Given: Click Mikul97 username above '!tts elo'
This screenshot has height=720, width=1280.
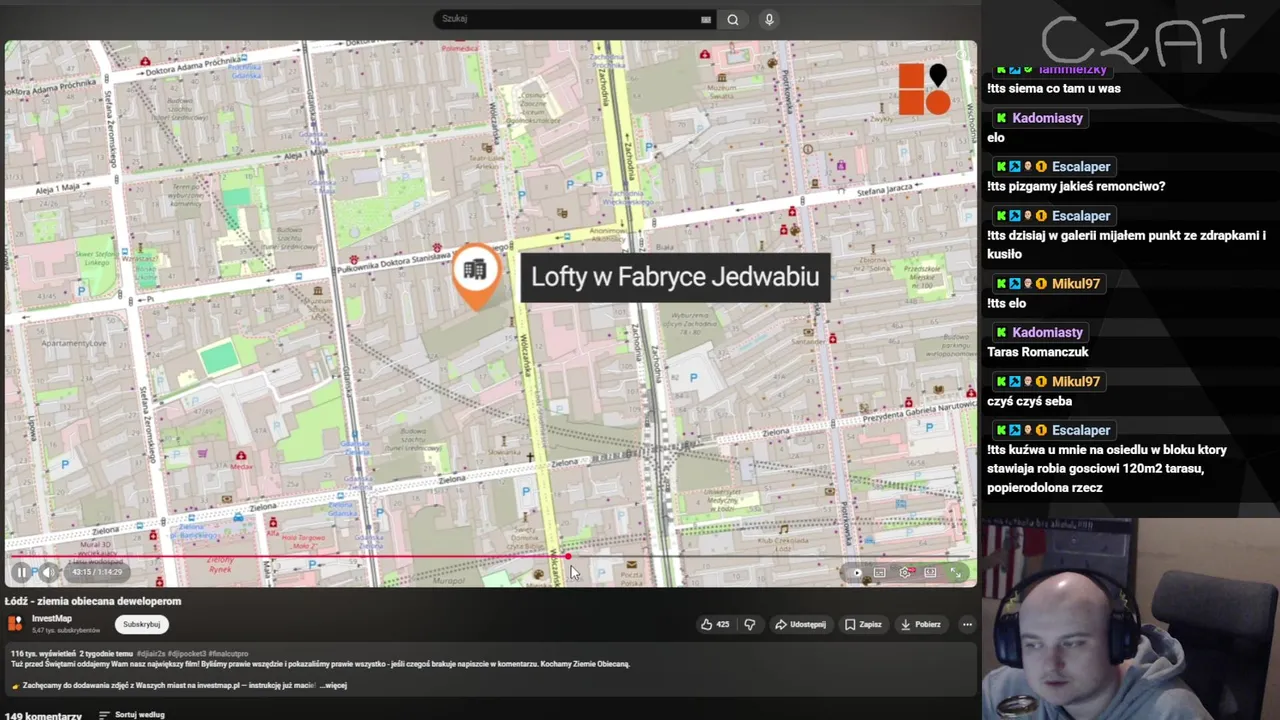Looking at the screenshot, I should pyautogui.click(x=1076, y=284).
